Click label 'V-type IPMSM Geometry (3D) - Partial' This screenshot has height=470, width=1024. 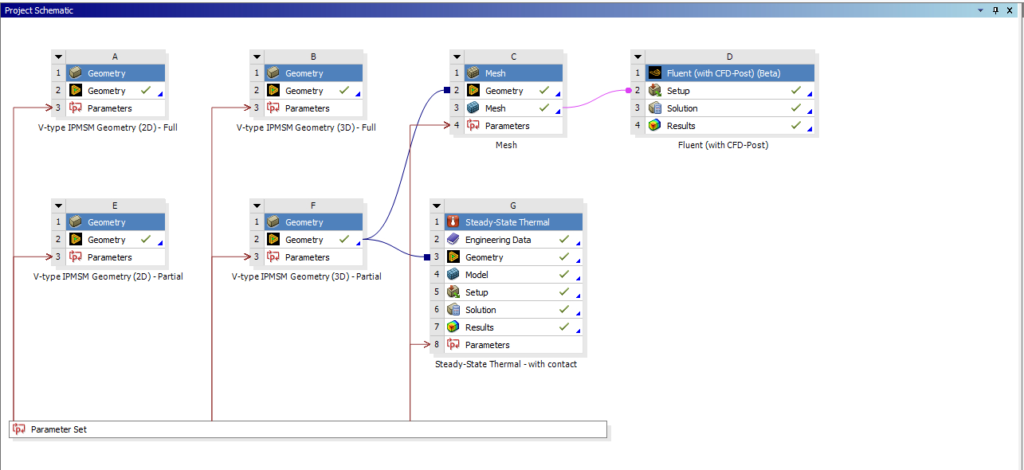(x=306, y=276)
